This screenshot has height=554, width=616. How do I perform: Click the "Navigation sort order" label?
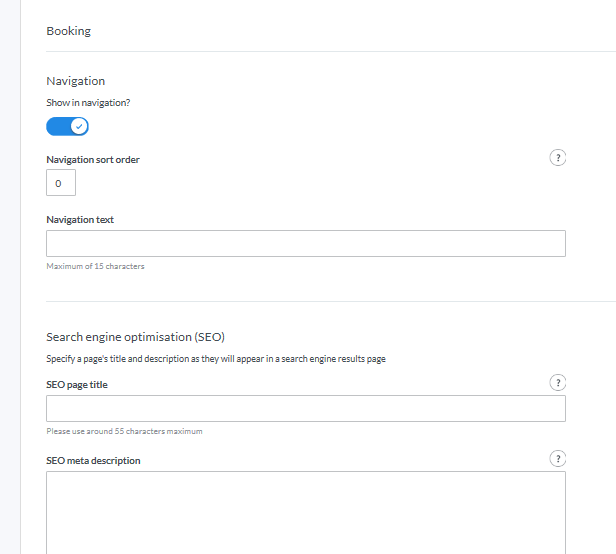93,160
